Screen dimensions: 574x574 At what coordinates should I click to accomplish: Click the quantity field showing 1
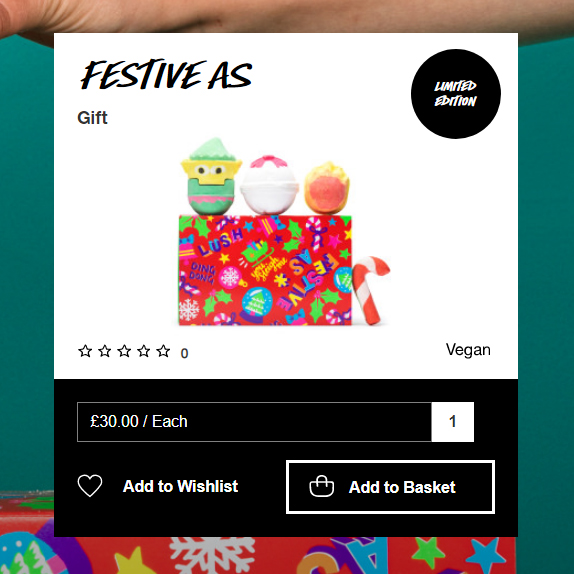click(x=453, y=422)
